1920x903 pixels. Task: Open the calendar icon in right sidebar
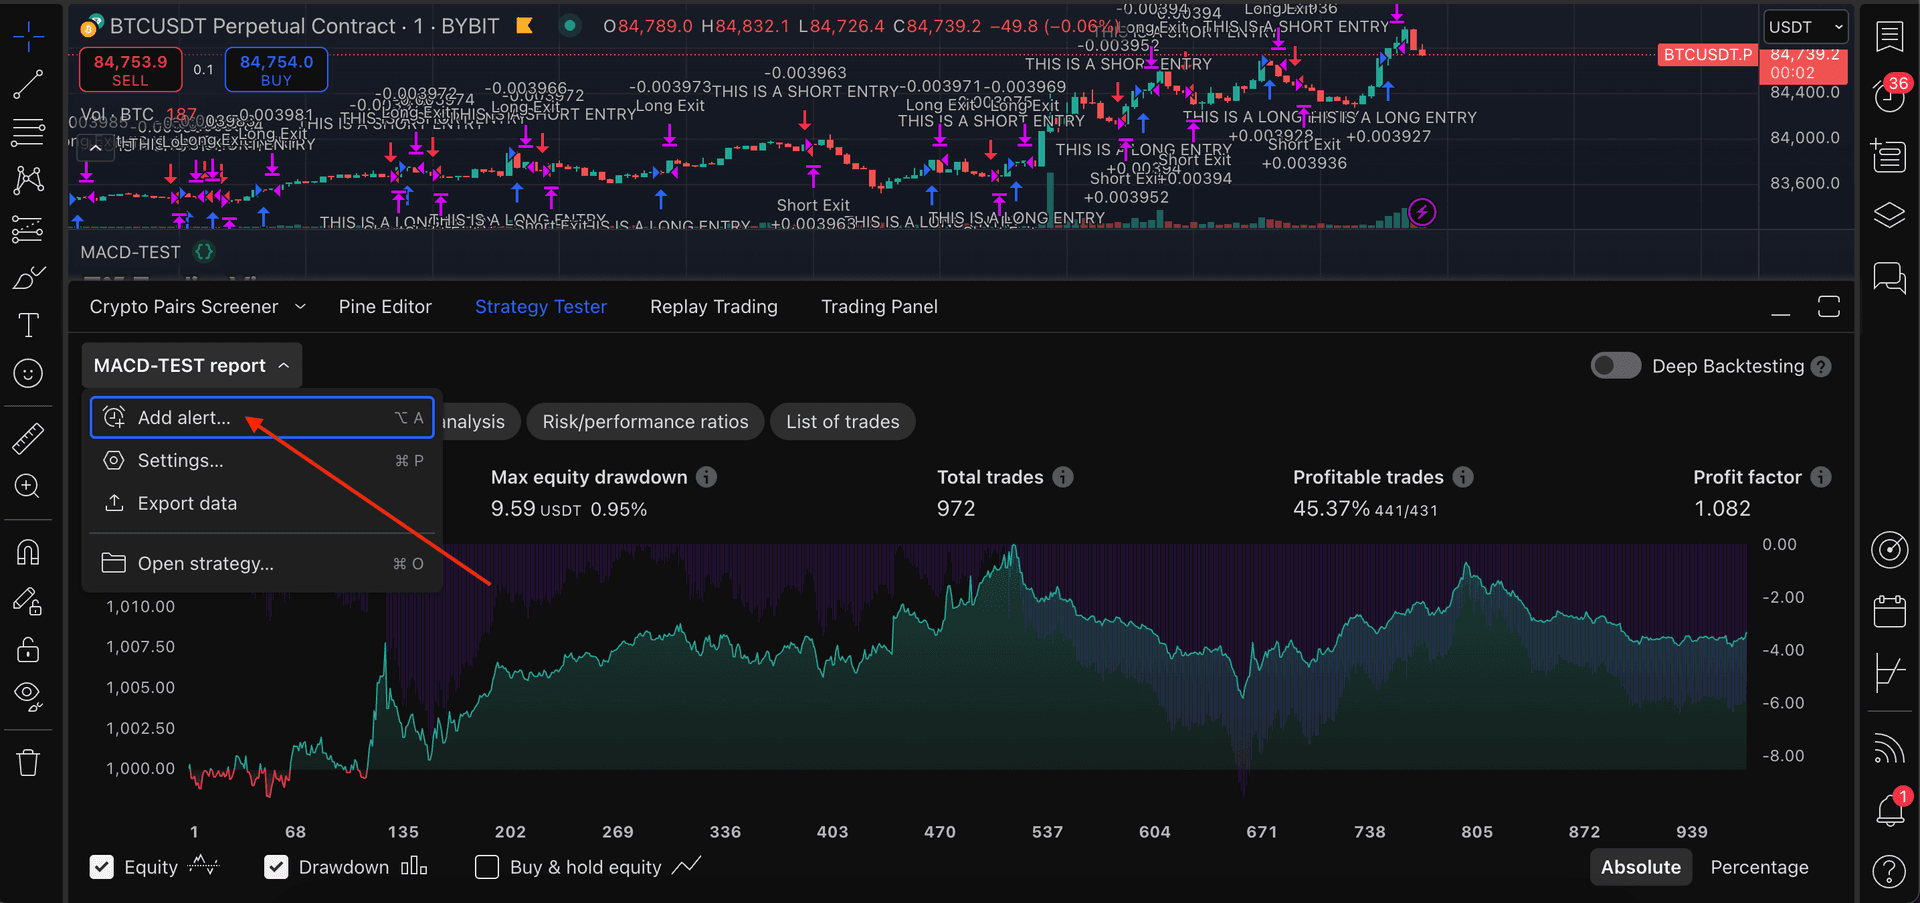coord(1889,611)
